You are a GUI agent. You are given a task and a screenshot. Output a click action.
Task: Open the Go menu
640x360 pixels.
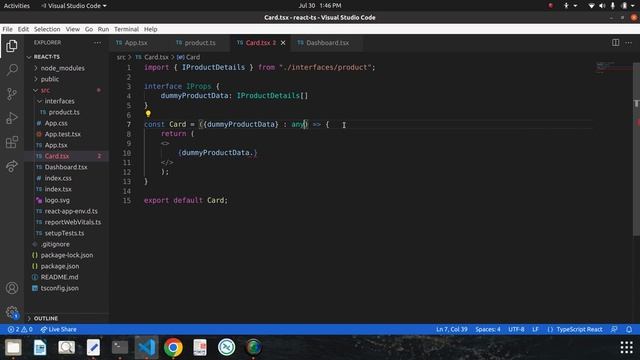89,29
